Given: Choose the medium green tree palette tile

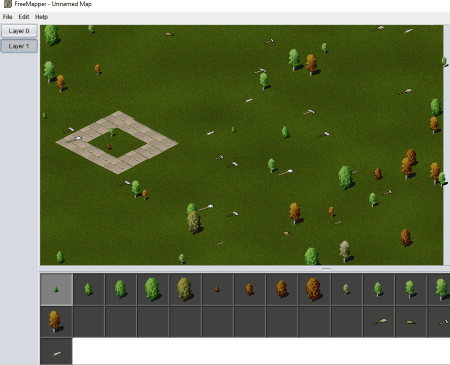Looking at the screenshot, I should coord(121,289).
